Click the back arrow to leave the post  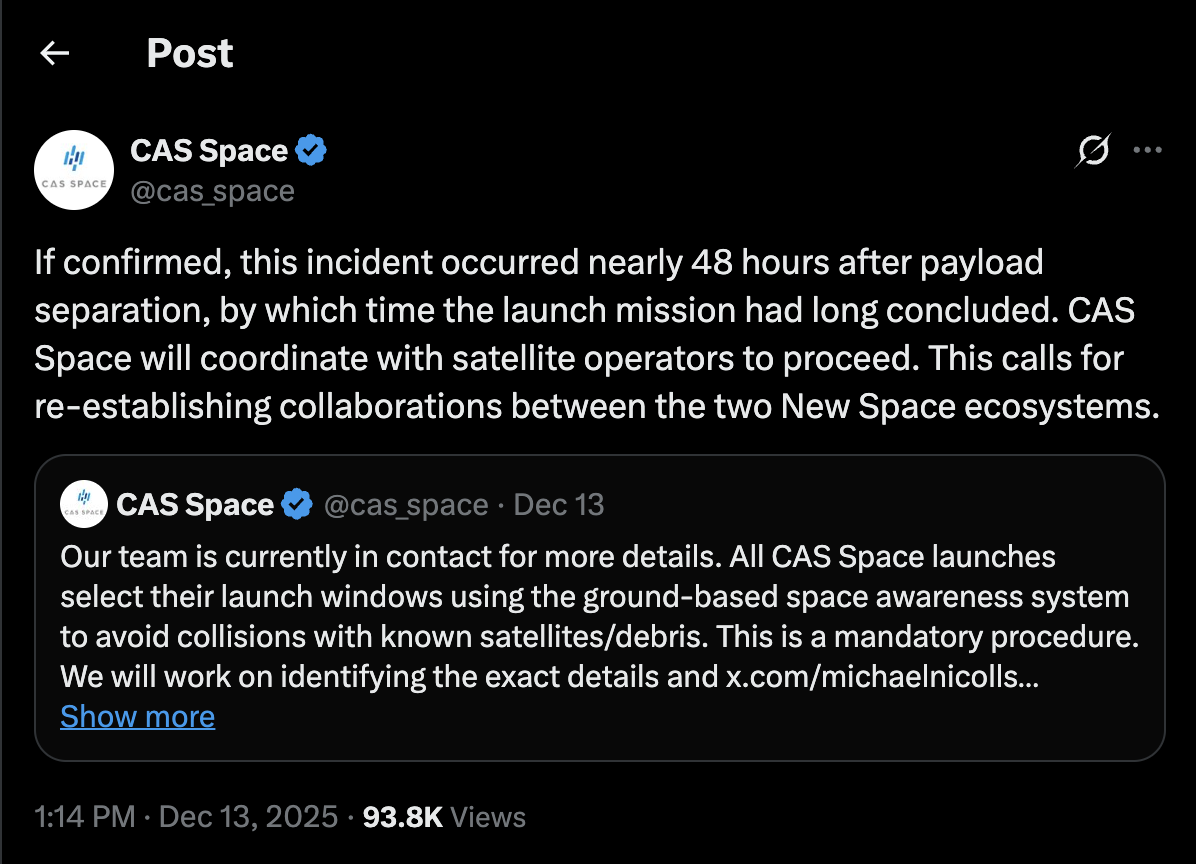54,52
